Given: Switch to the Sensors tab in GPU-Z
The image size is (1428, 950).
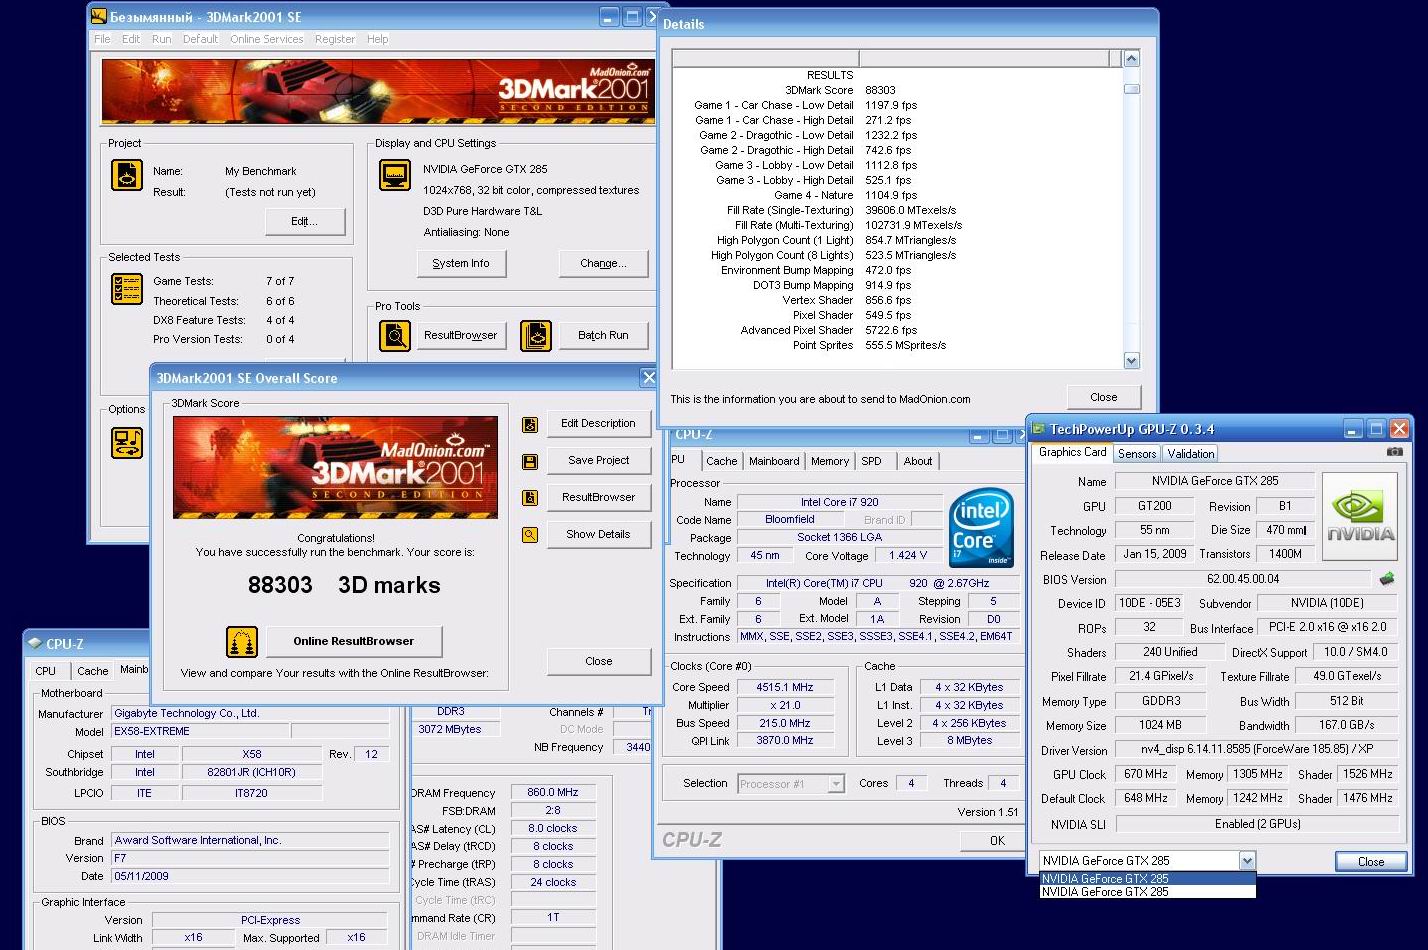Looking at the screenshot, I should [1137, 454].
